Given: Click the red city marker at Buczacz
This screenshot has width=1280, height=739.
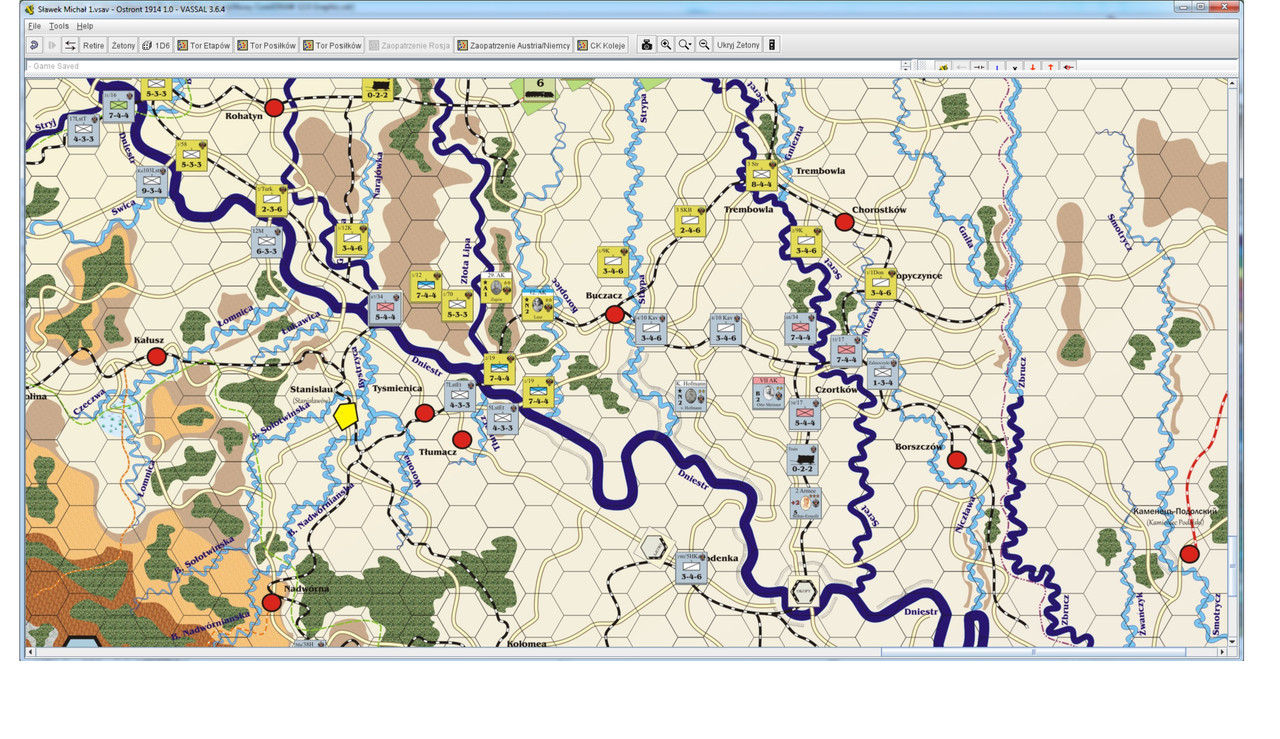Looking at the screenshot, I should click(x=615, y=314).
